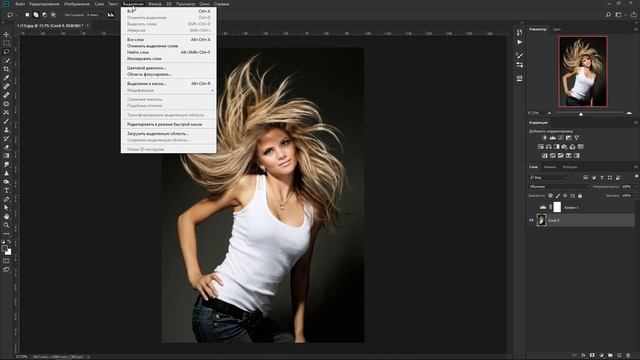This screenshot has height=360, width=640.
Task: Click the Add to Selection mode icon
Action: (36, 15)
